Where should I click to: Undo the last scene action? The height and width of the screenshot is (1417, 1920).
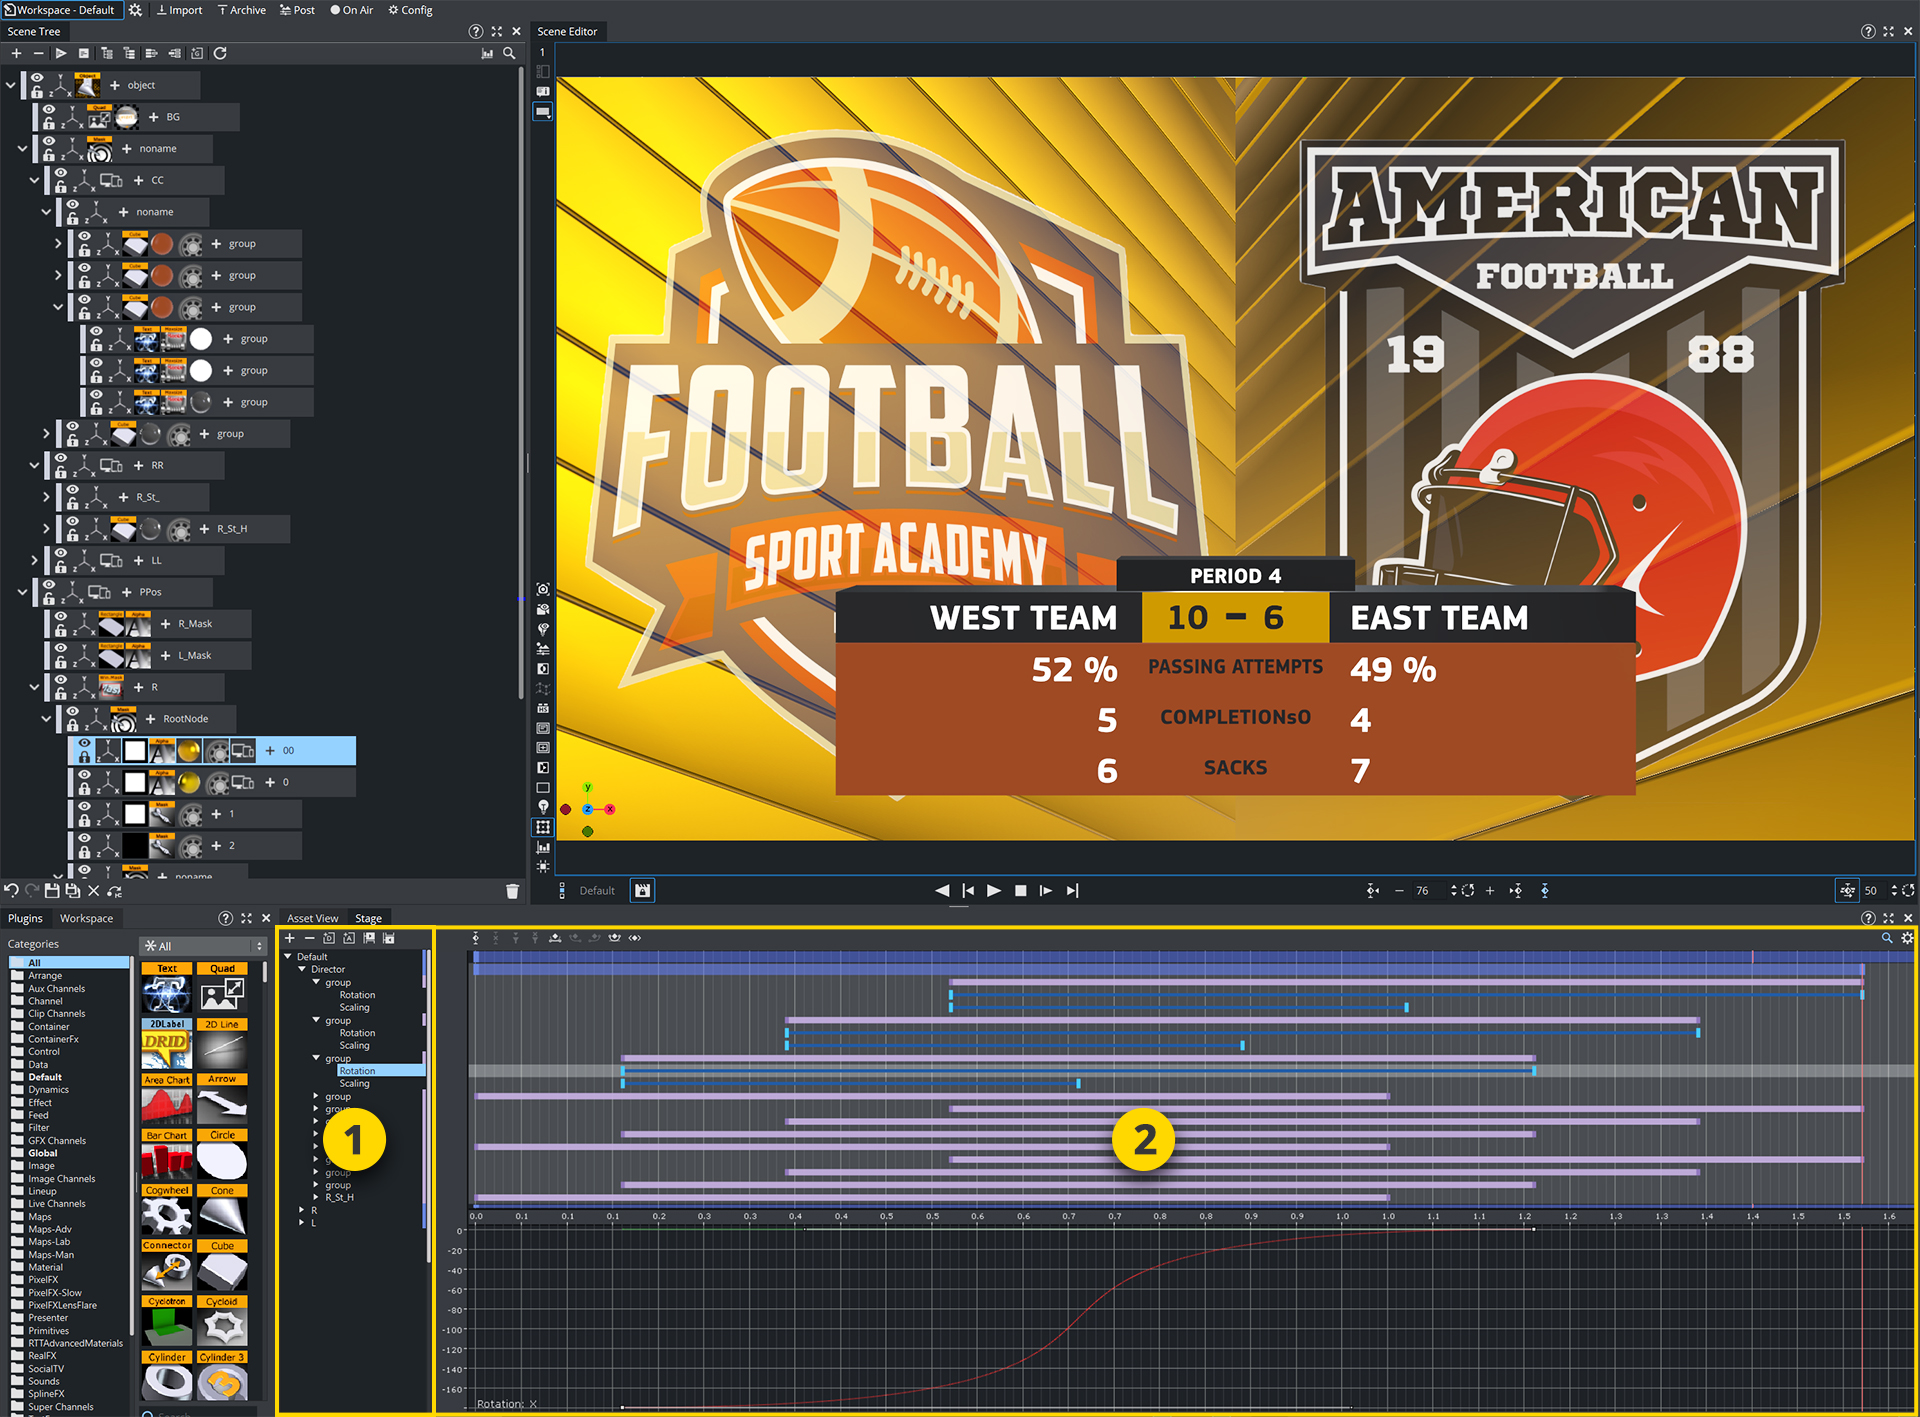pyautogui.click(x=11, y=890)
